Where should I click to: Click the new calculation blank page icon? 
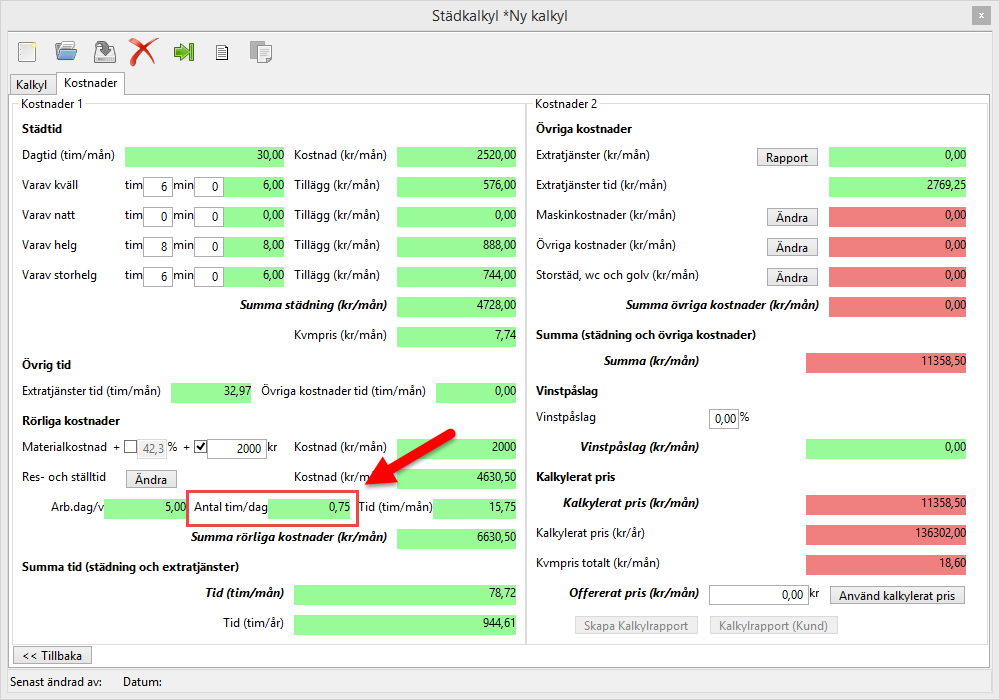point(27,51)
